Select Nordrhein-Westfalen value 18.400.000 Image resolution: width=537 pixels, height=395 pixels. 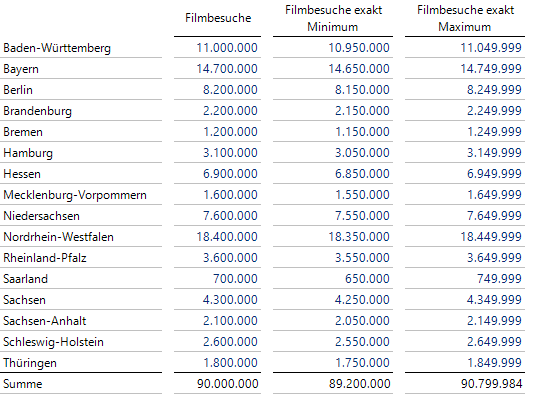pyautogui.click(x=227, y=237)
